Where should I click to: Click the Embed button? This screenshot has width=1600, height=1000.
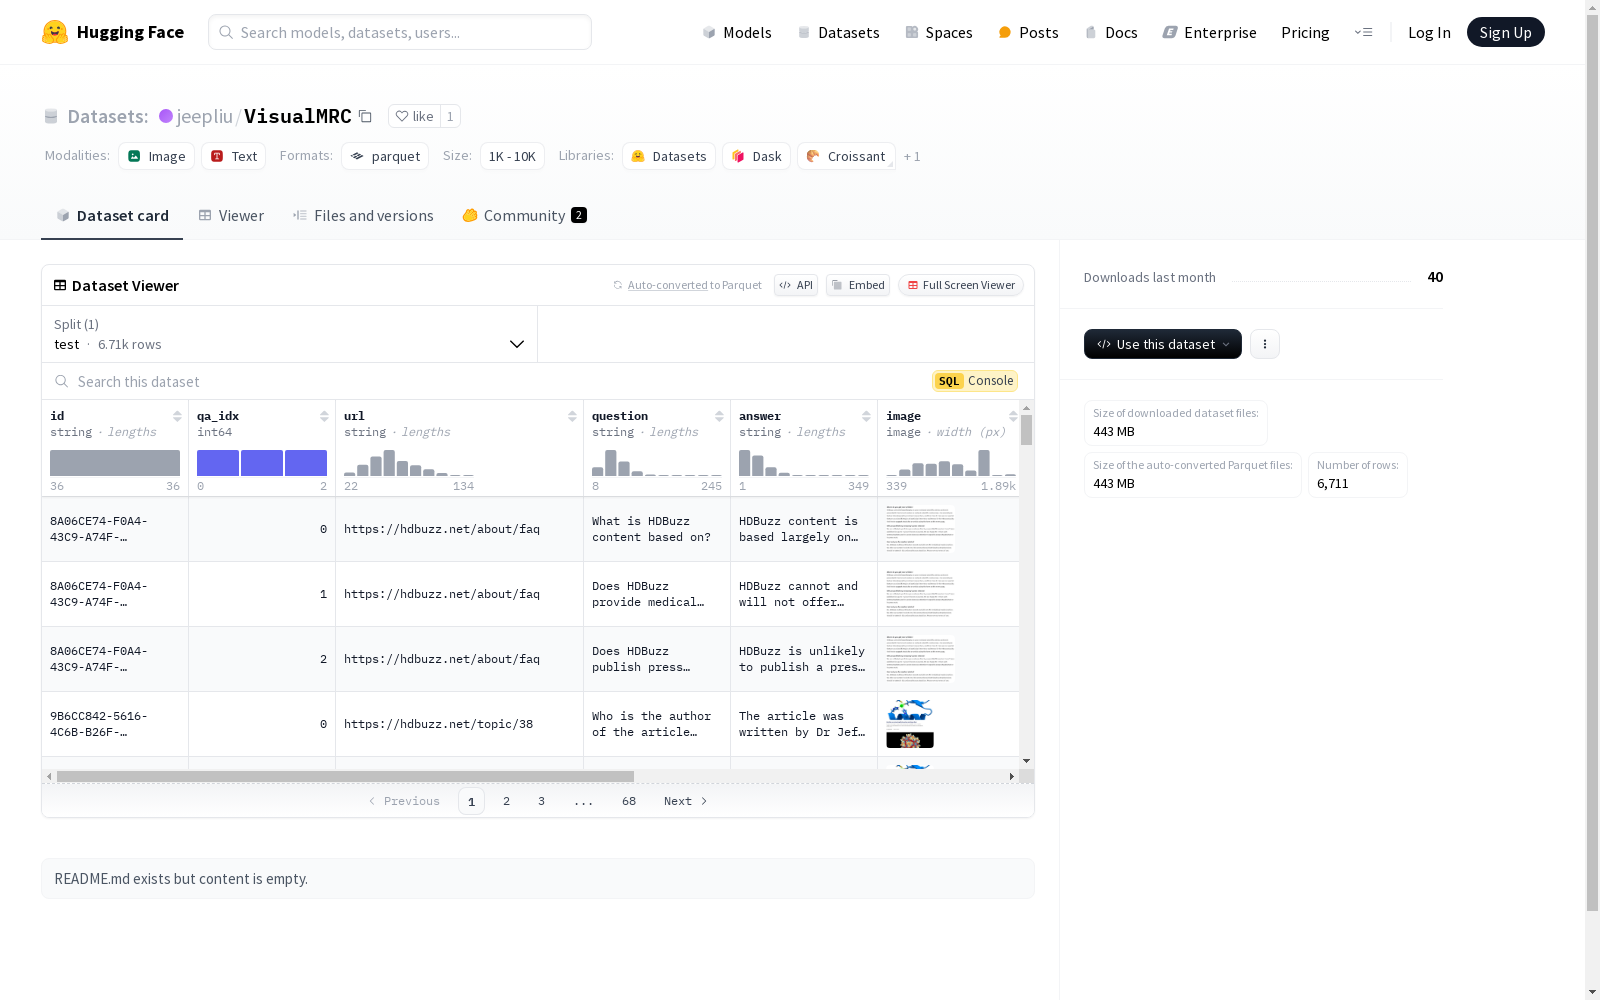858,285
